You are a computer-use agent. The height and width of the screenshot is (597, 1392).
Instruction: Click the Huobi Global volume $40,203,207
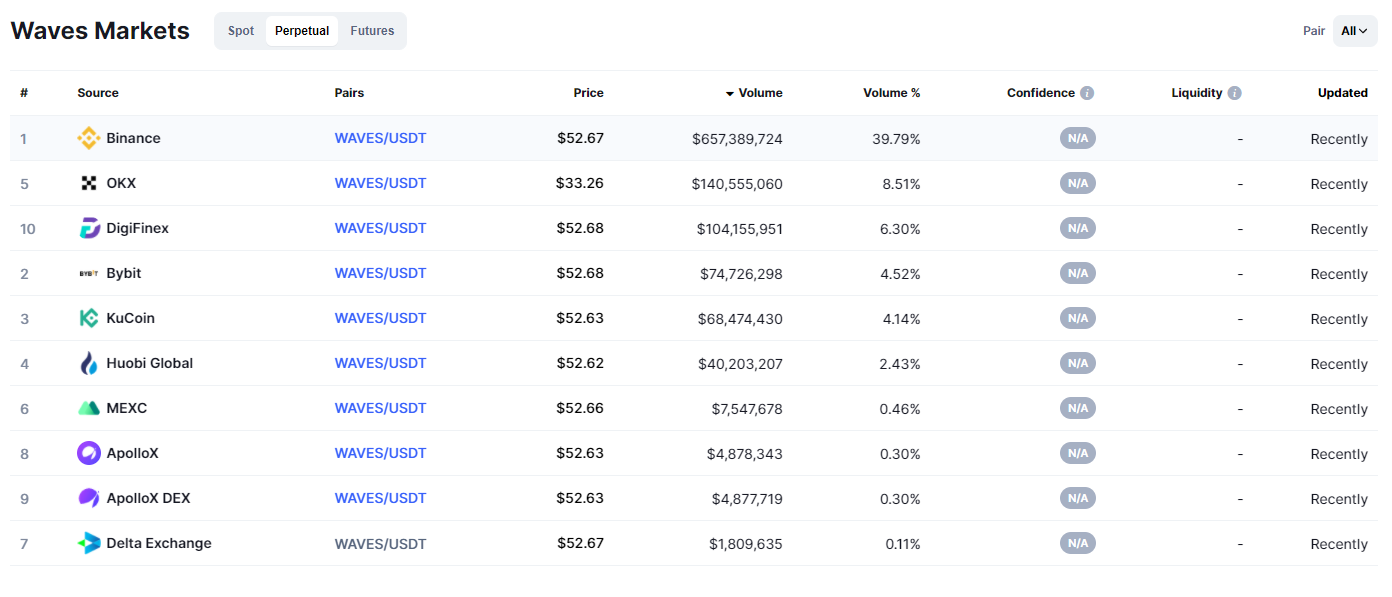click(x=740, y=364)
